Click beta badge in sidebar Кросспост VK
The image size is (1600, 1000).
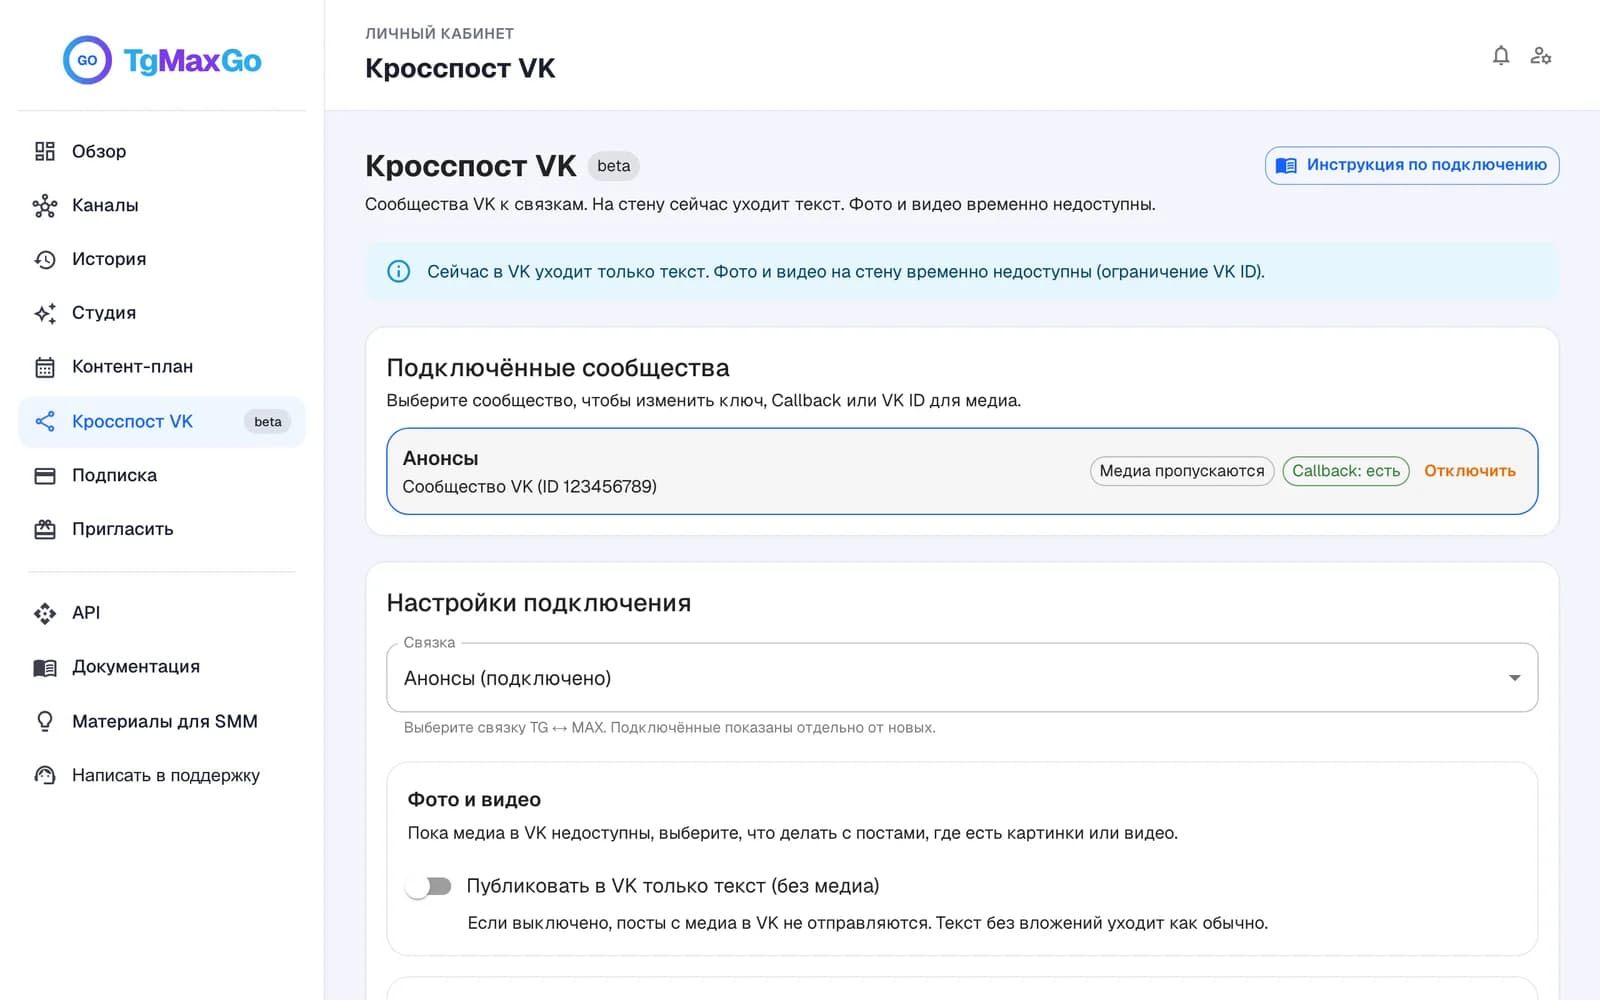267,422
